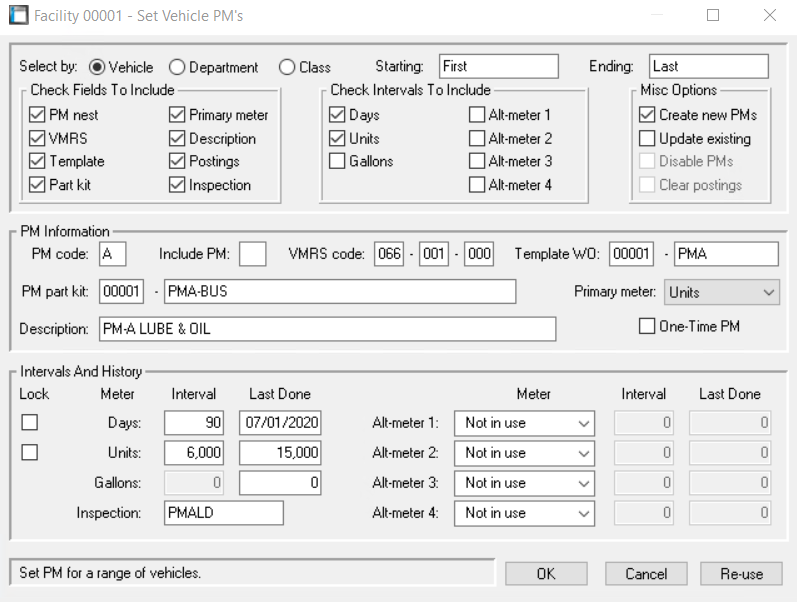Enable the Alt-meter 1 interval checkbox
The image size is (797, 602).
click(477, 115)
